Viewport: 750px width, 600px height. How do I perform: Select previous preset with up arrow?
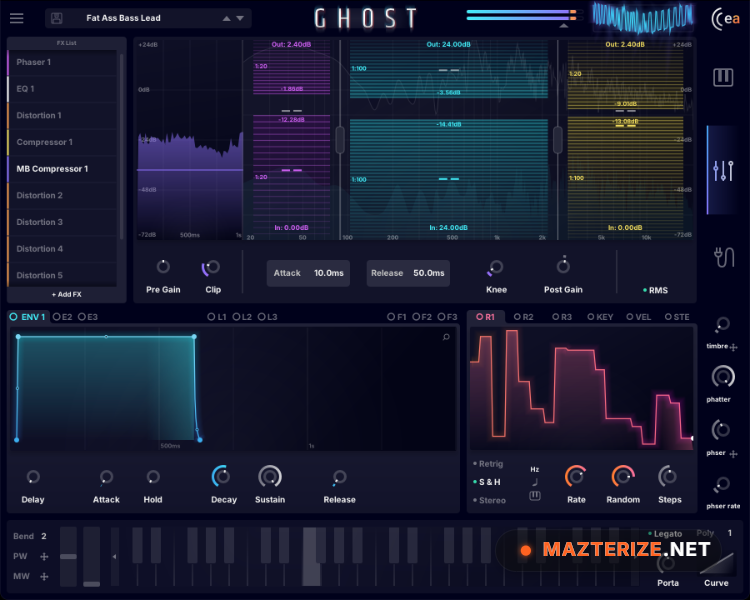(227, 18)
